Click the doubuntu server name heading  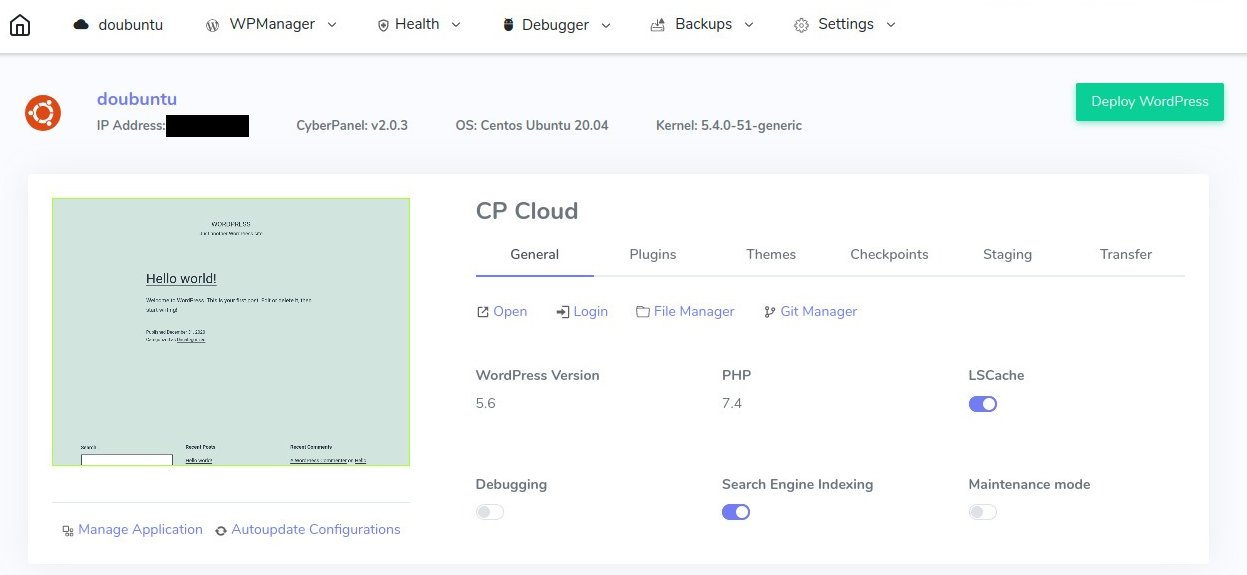[x=137, y=99]
